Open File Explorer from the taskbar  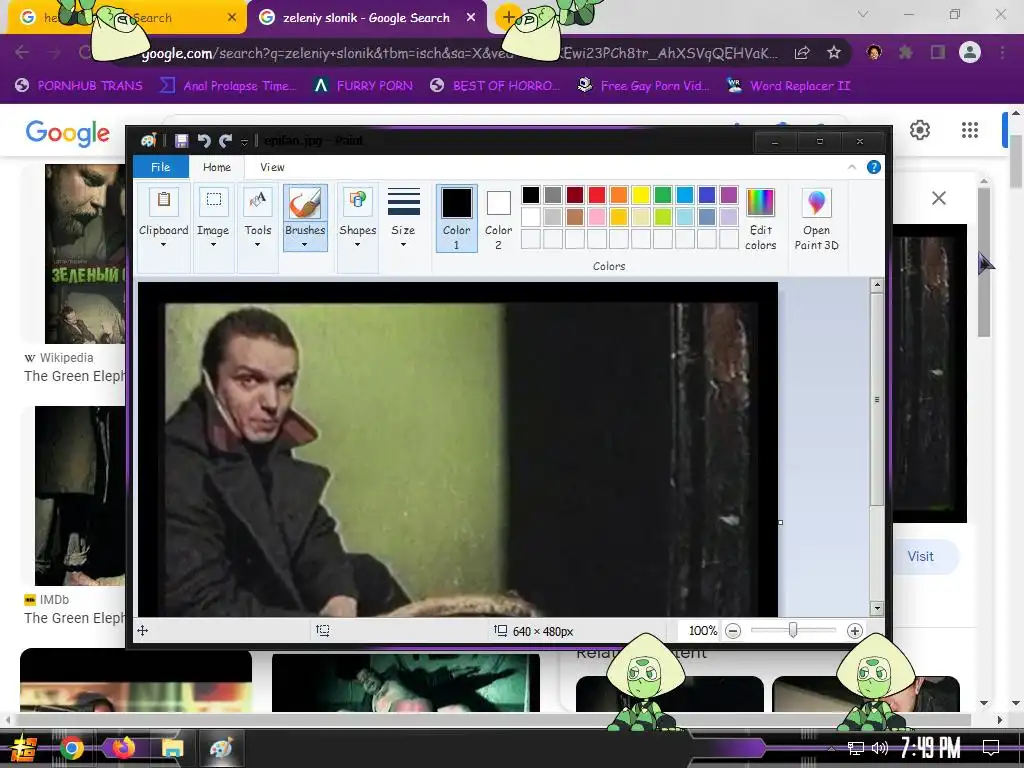[x=172, y=748]
